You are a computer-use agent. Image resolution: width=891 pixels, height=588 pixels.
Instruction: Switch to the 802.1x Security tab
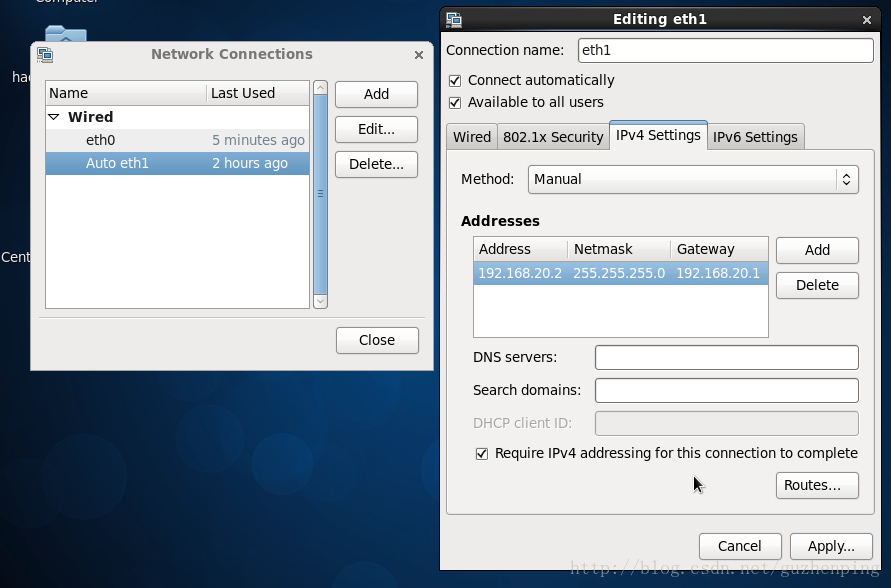[x=553, y=137]
